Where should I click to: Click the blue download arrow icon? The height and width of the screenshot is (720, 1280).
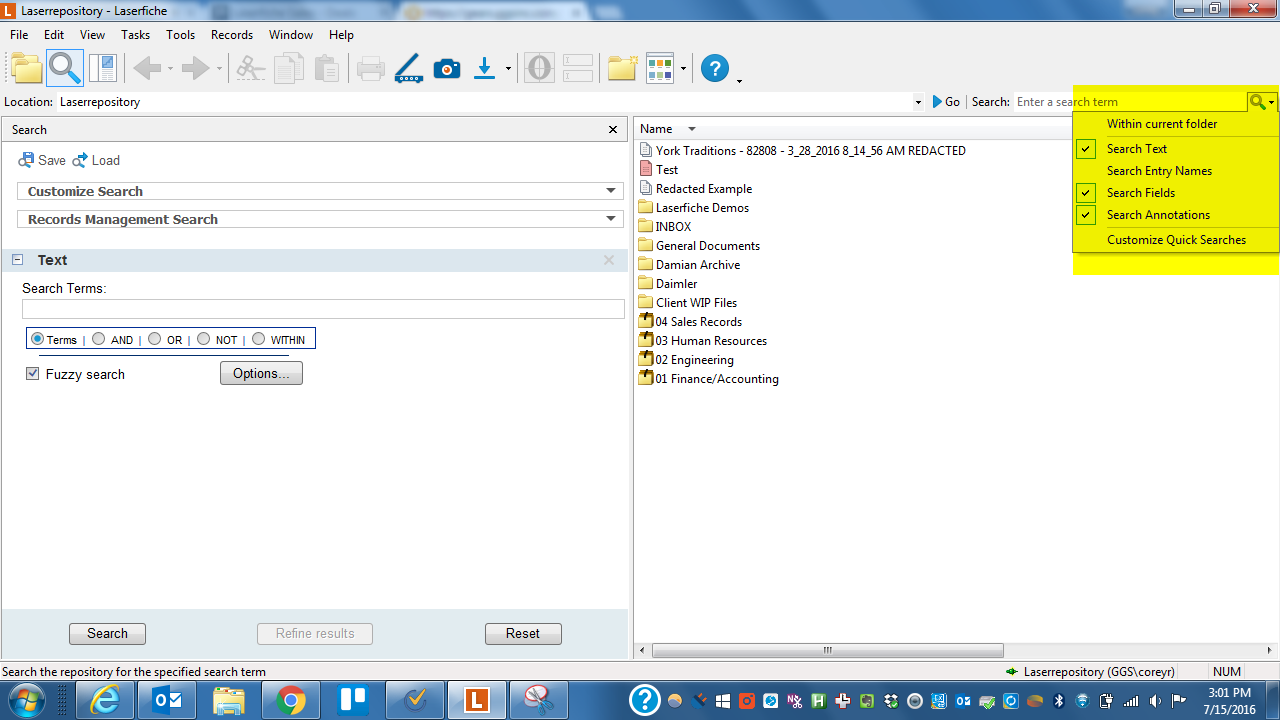coord(485,68)
